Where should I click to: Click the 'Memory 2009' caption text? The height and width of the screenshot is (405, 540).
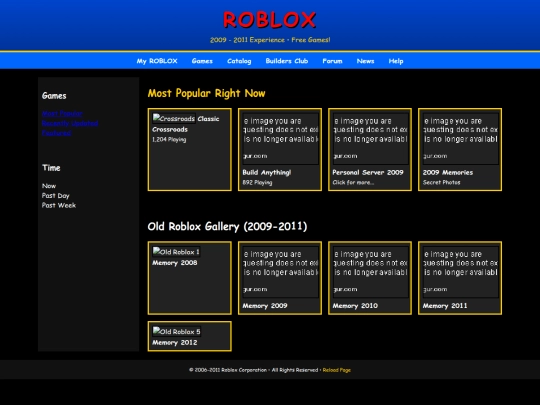pos(265,305)
